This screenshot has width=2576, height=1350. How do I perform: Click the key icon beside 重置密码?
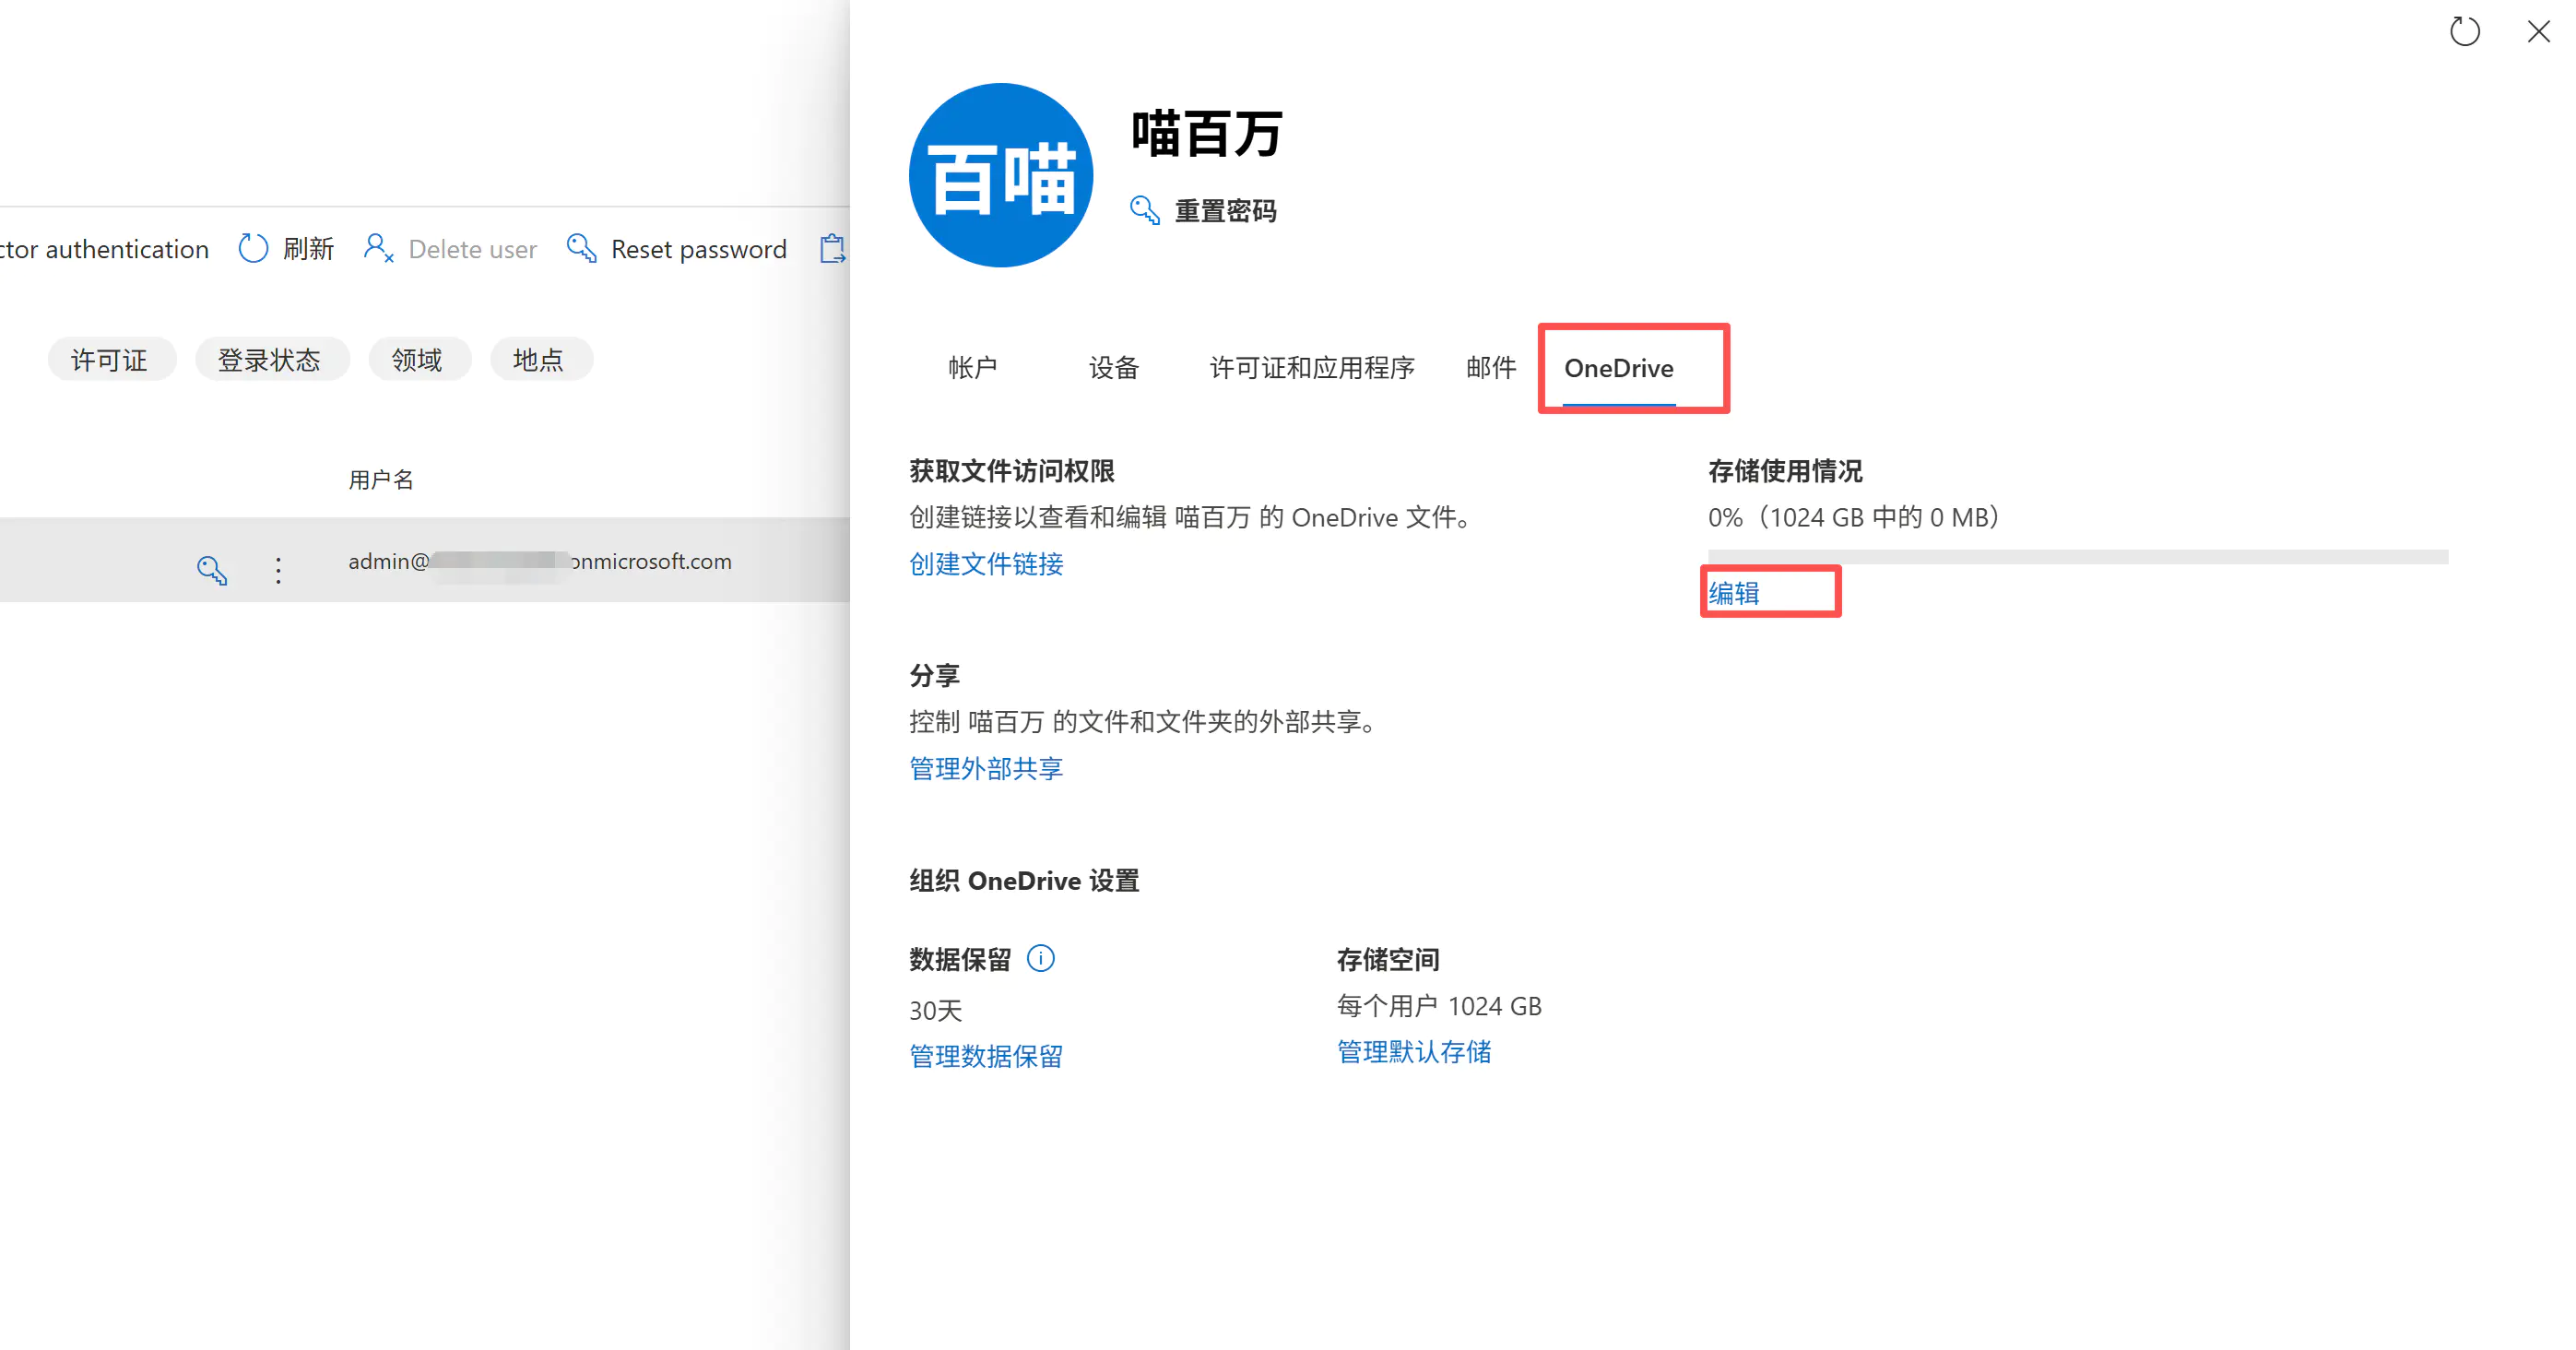[1144, 210]
